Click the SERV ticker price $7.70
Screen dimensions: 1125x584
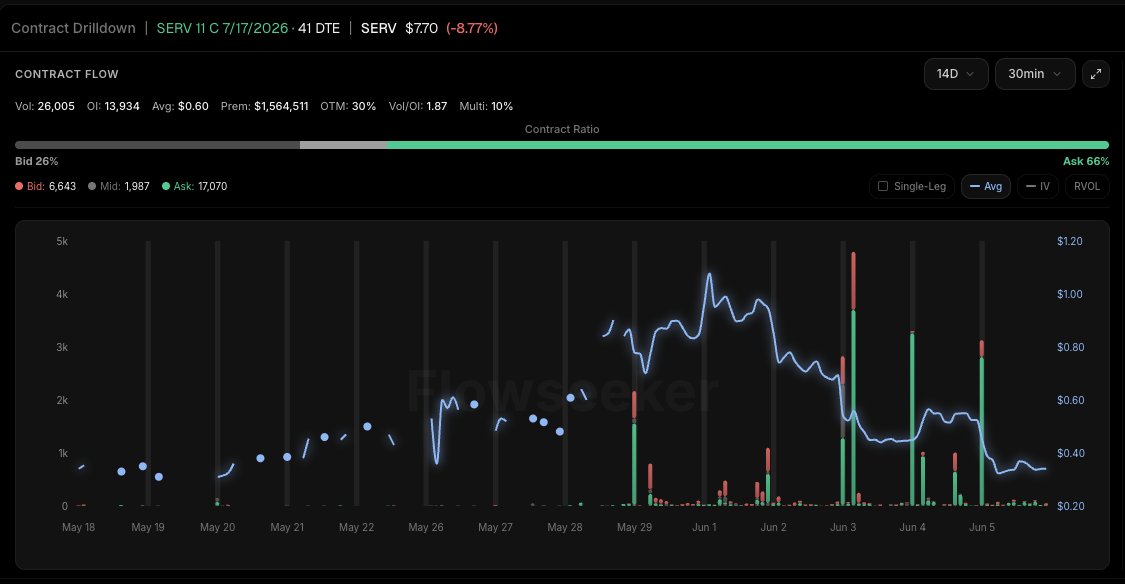[x=421, y=28]
